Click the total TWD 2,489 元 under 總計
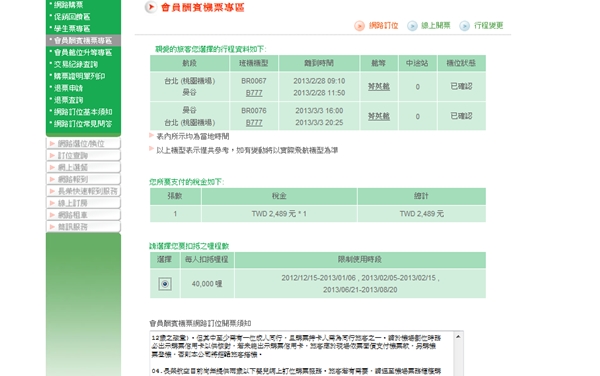This screenshot has height=376, width=600. click(422, 214)
